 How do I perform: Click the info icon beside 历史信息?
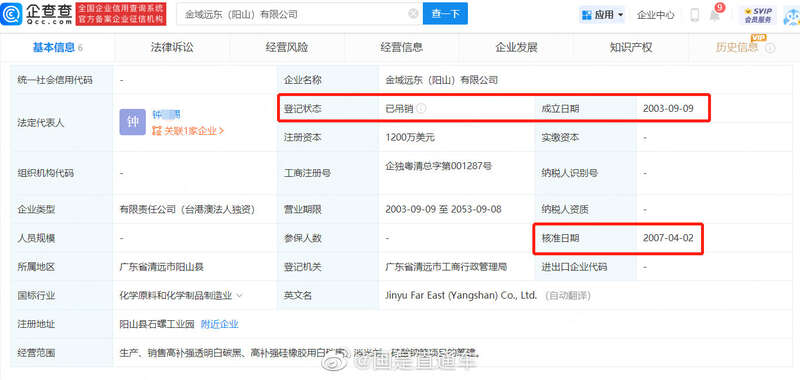tap(770, 48)
